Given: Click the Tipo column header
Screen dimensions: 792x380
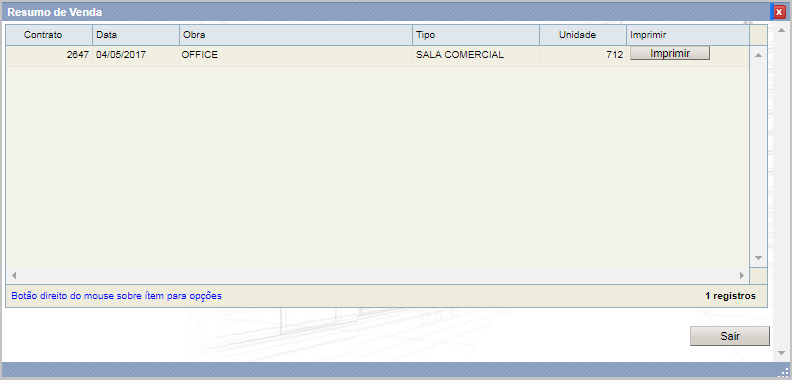Looking at the screenshot, I should [x=476, y=35].
